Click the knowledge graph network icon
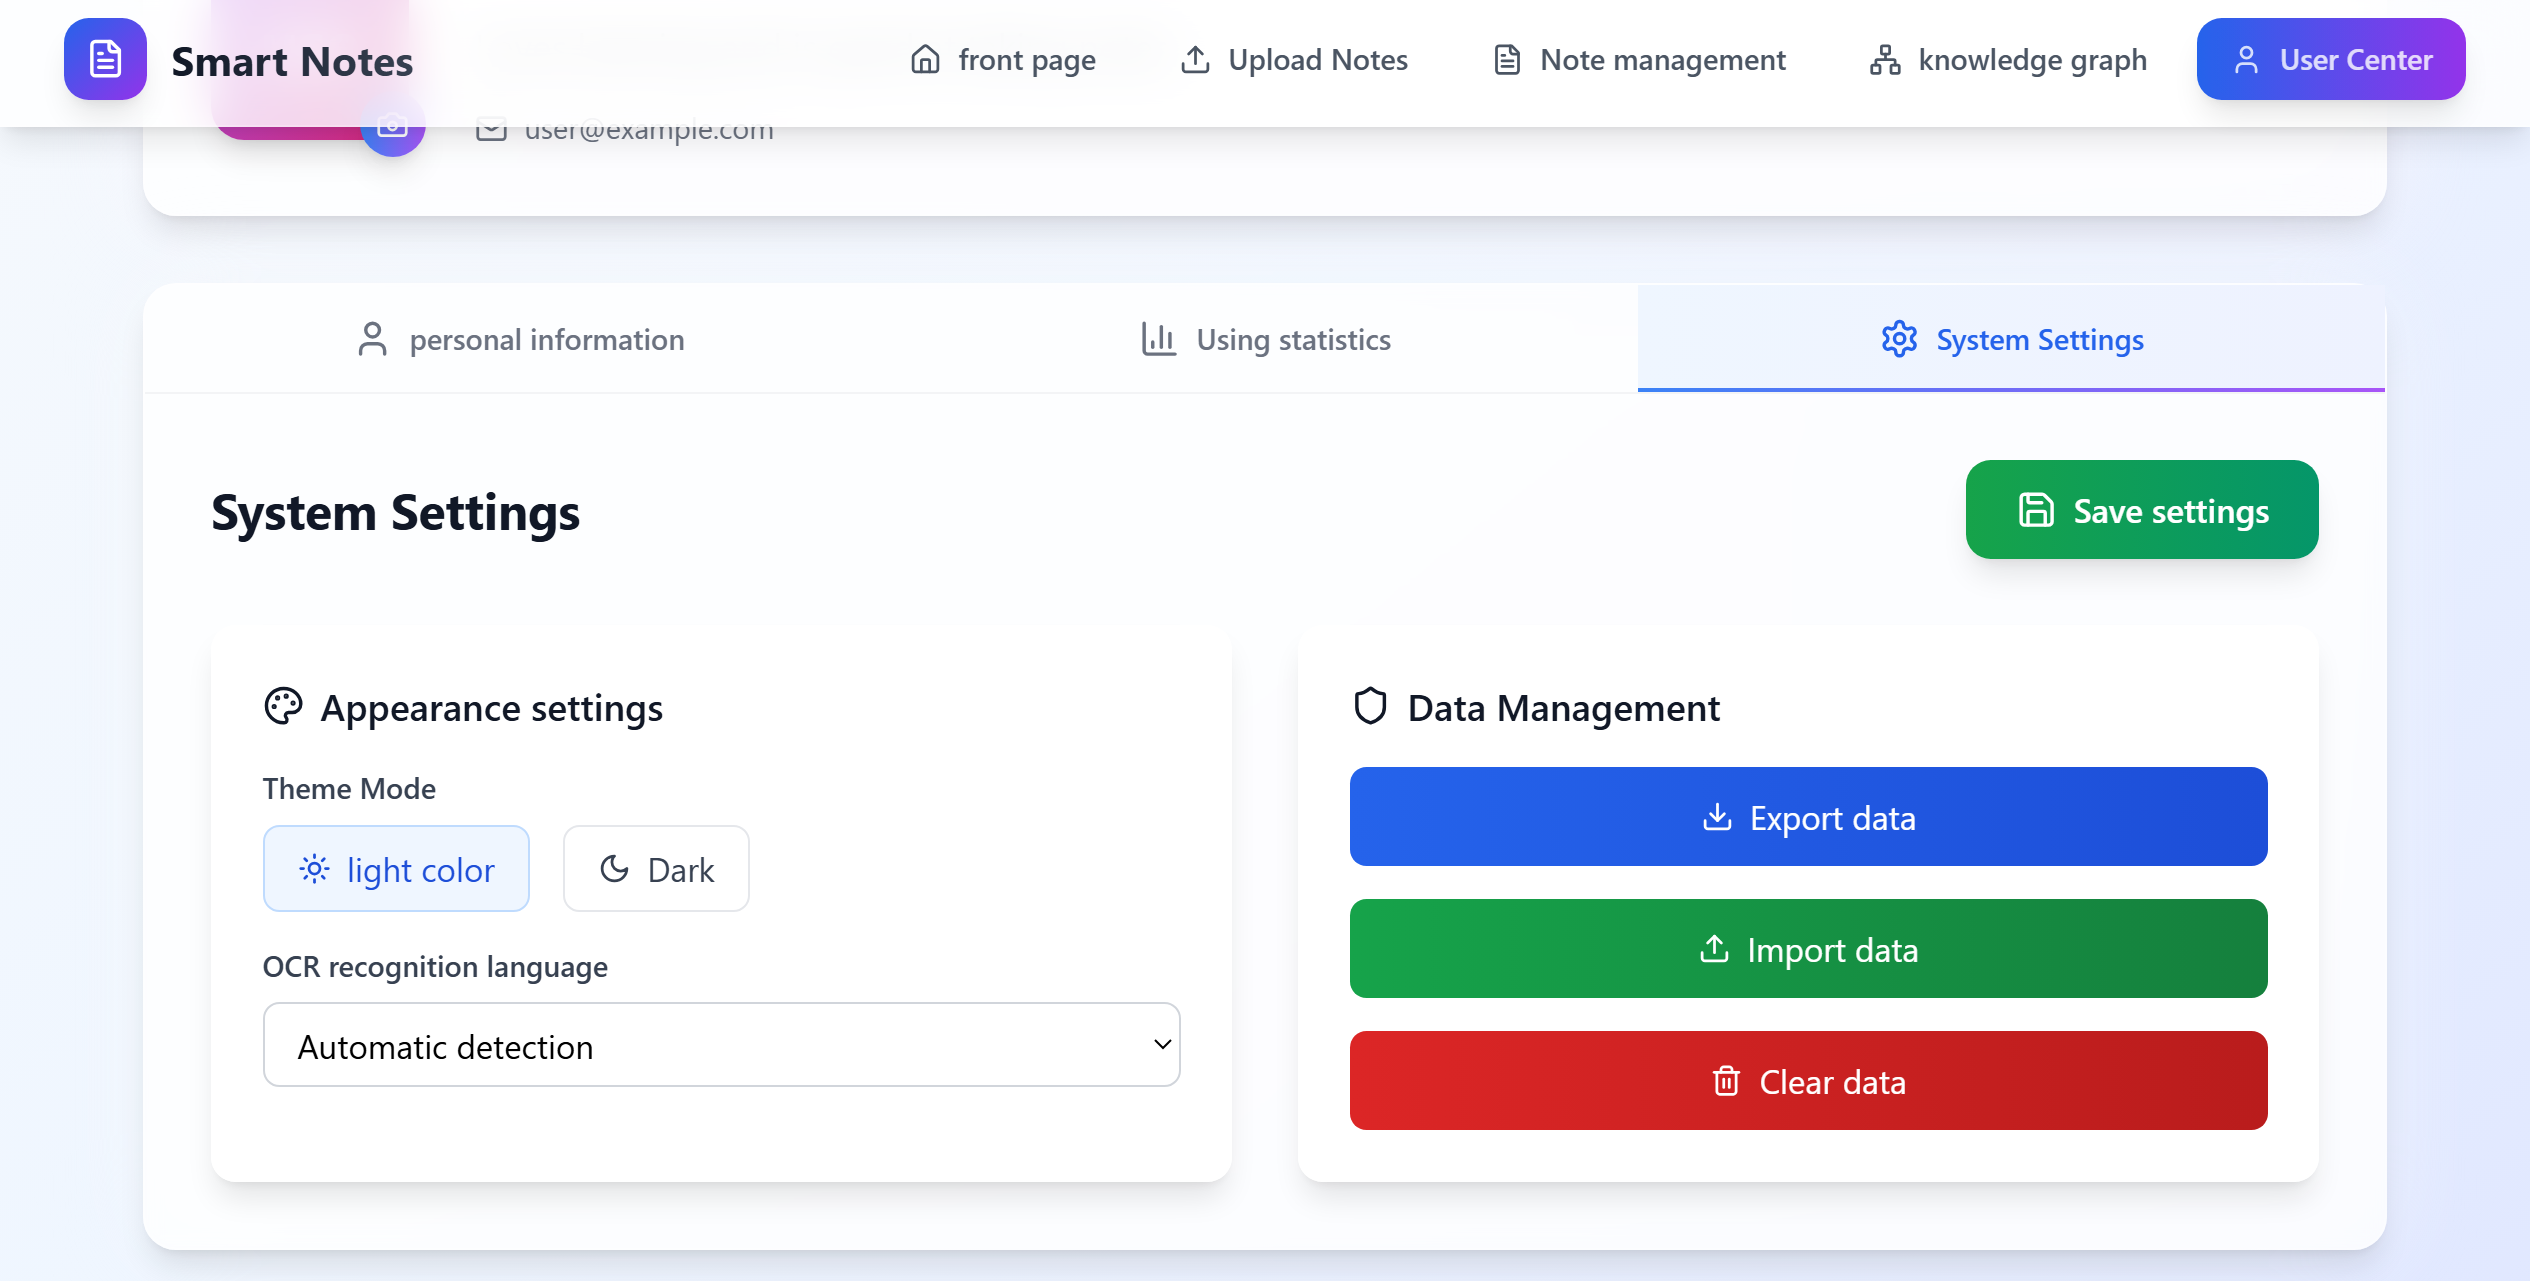 coord(1885,60)
